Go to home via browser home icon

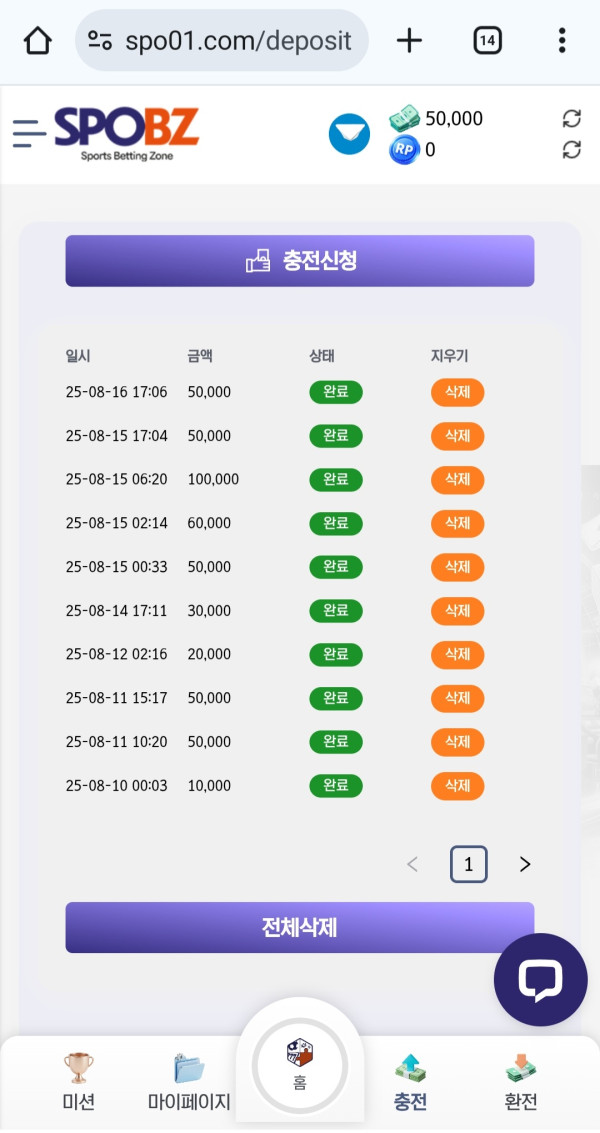[x=37, y=41]
